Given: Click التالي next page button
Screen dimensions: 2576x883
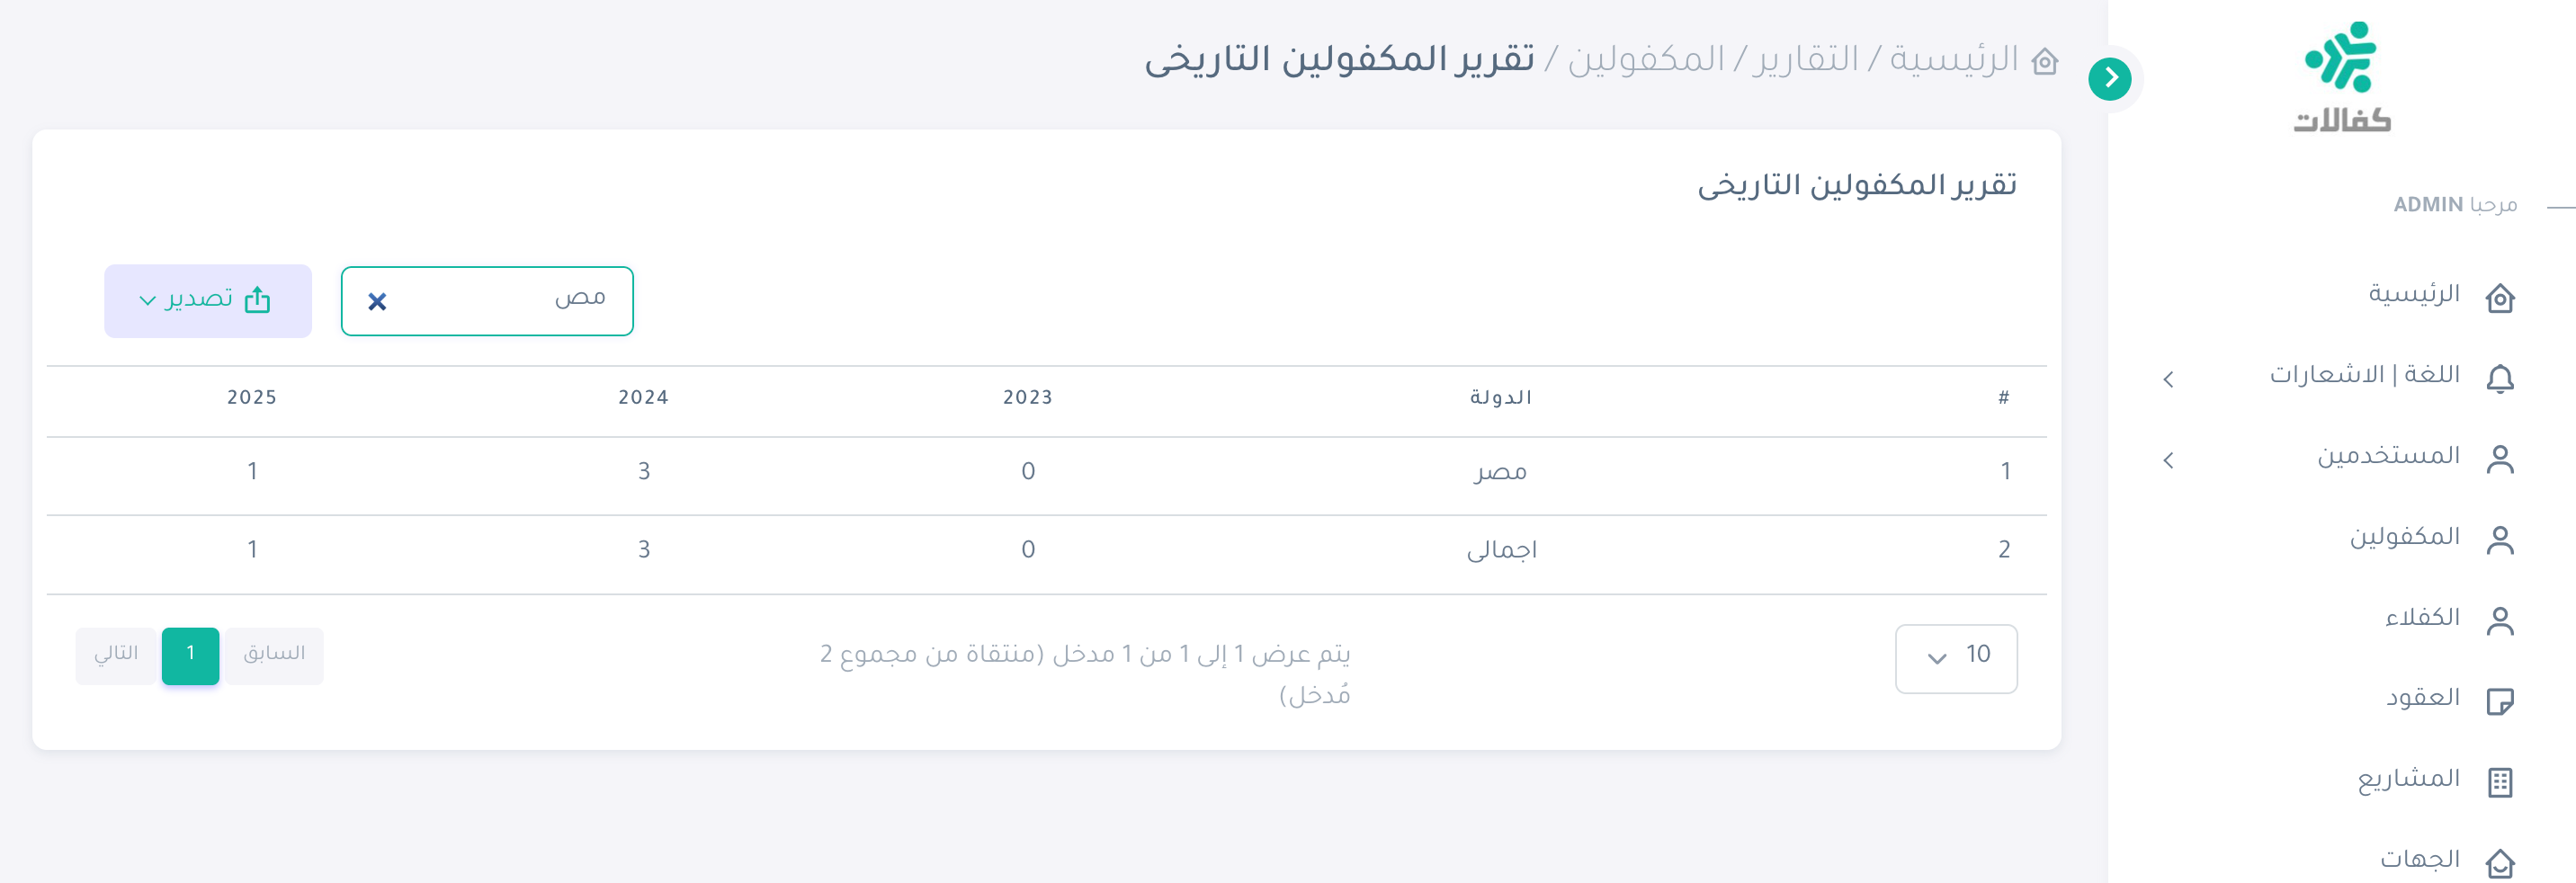Looking at the screenshot, I should click(x=116, y=655).
